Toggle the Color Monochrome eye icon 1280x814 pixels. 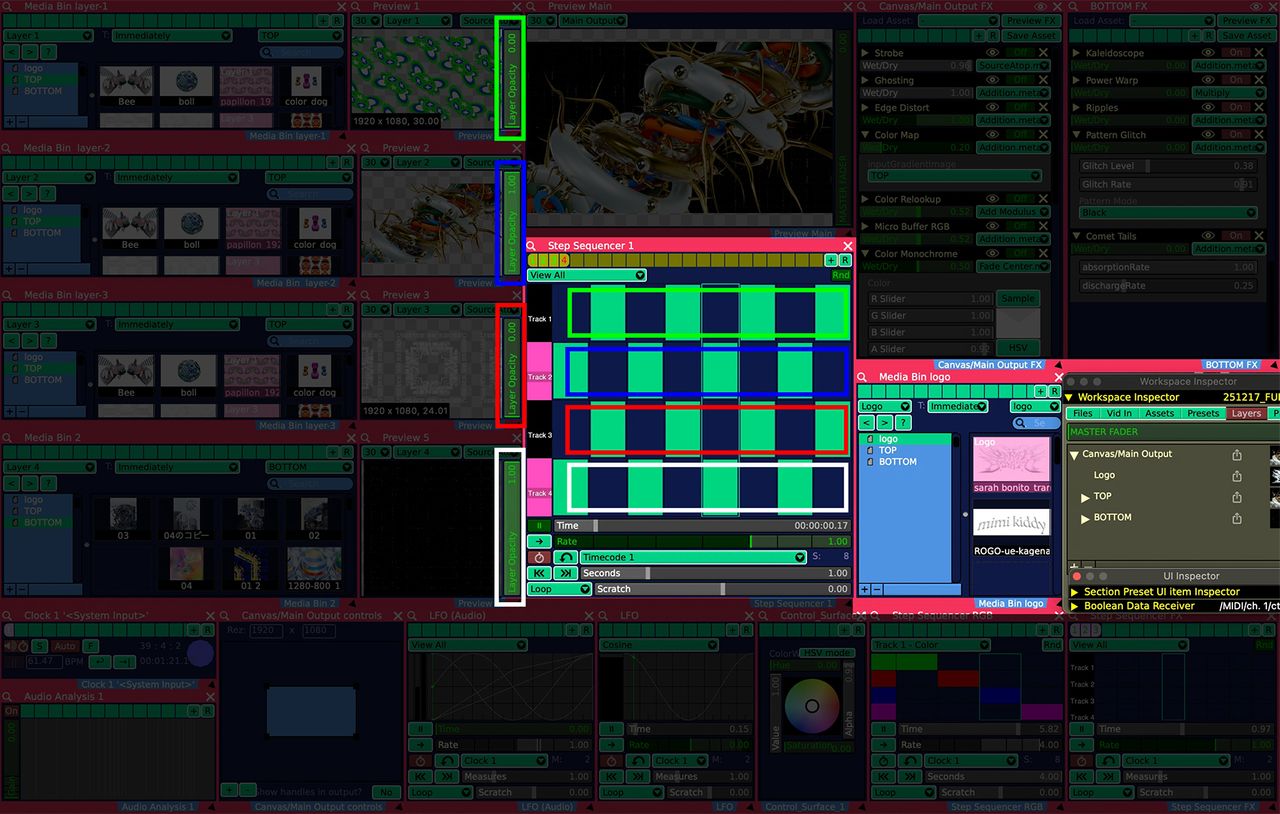(x=993, y=254)
